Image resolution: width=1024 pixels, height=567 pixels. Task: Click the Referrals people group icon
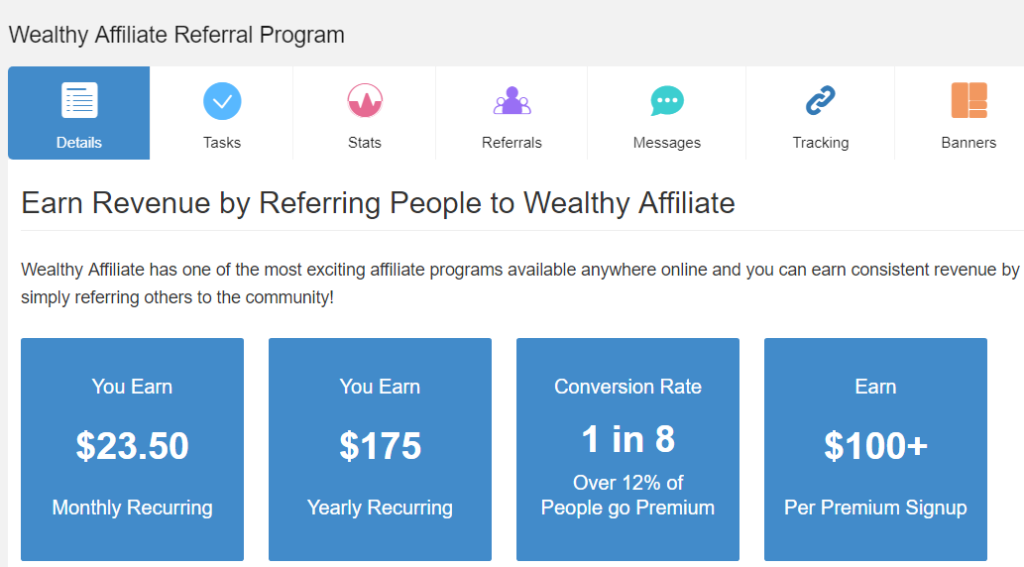tap(512, 101)
